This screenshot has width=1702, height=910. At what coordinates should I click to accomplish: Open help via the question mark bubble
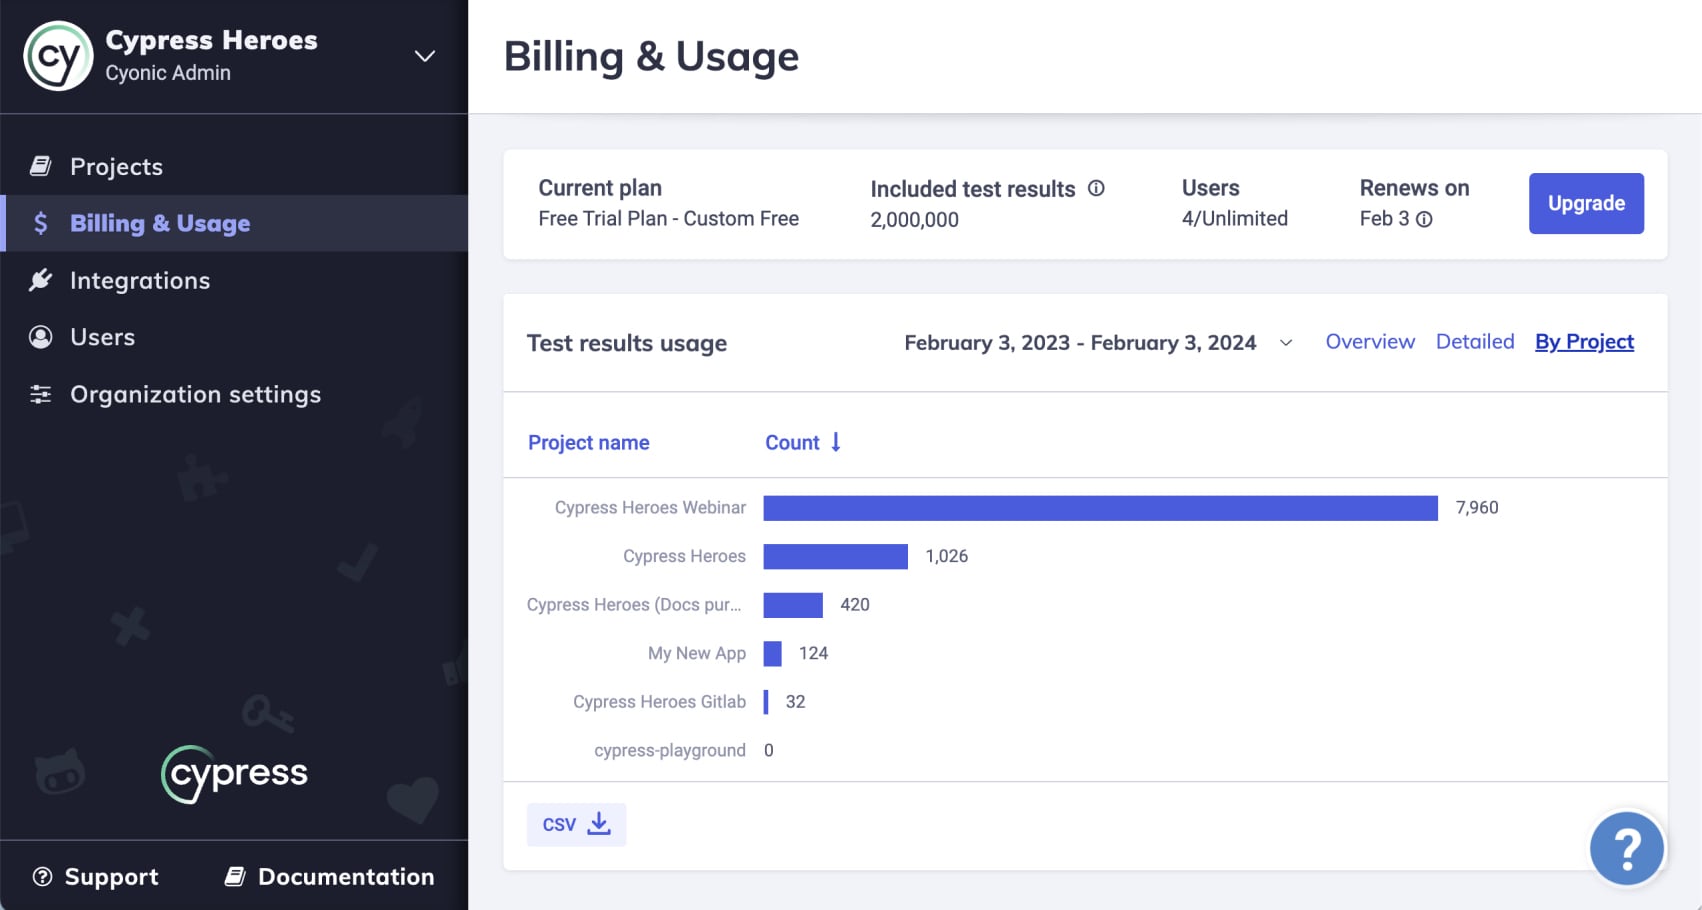[1626, 848]
